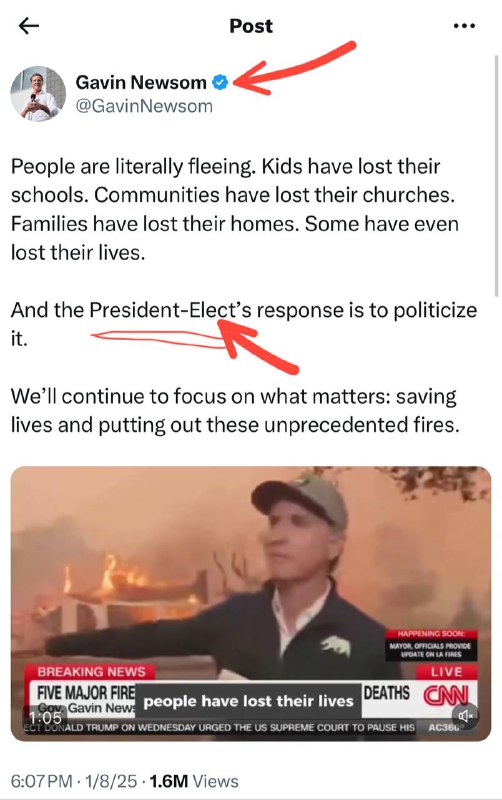This screenshot has width=502, height=800.
Task: Tap the back arrow icon
Action: (x=29, y=26)
